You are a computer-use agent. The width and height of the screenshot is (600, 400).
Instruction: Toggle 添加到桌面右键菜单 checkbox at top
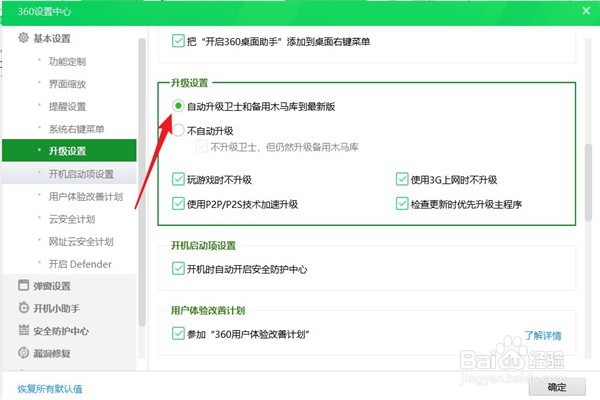178,41
